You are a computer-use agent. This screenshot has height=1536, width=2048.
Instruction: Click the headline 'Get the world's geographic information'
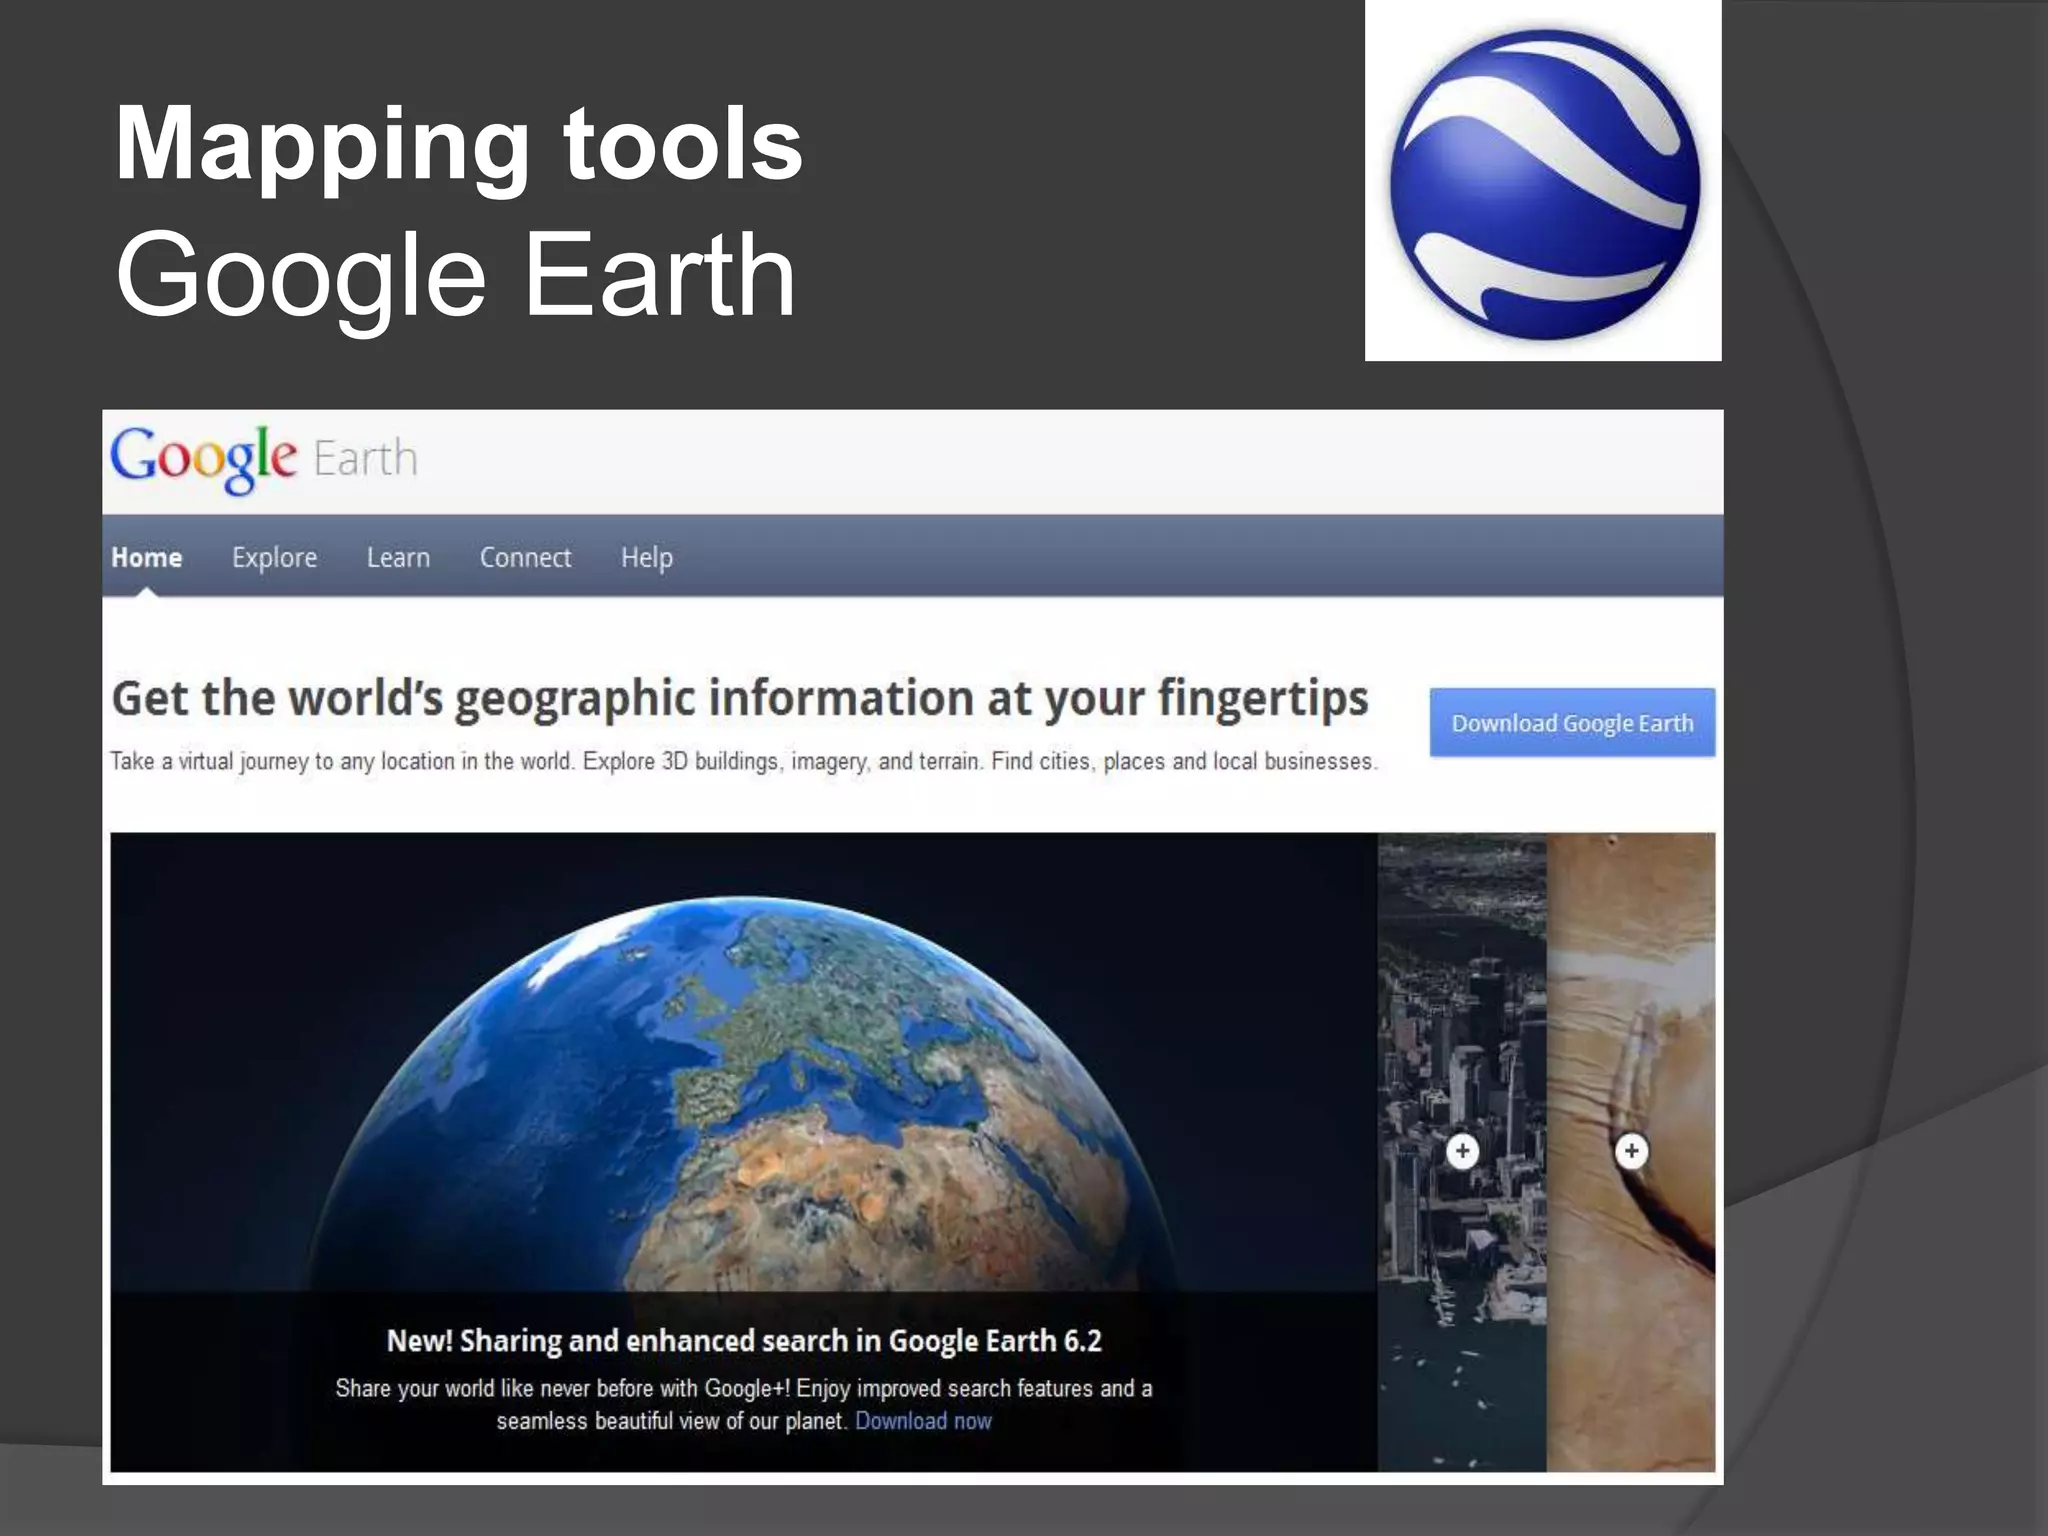tap(739, 698)
